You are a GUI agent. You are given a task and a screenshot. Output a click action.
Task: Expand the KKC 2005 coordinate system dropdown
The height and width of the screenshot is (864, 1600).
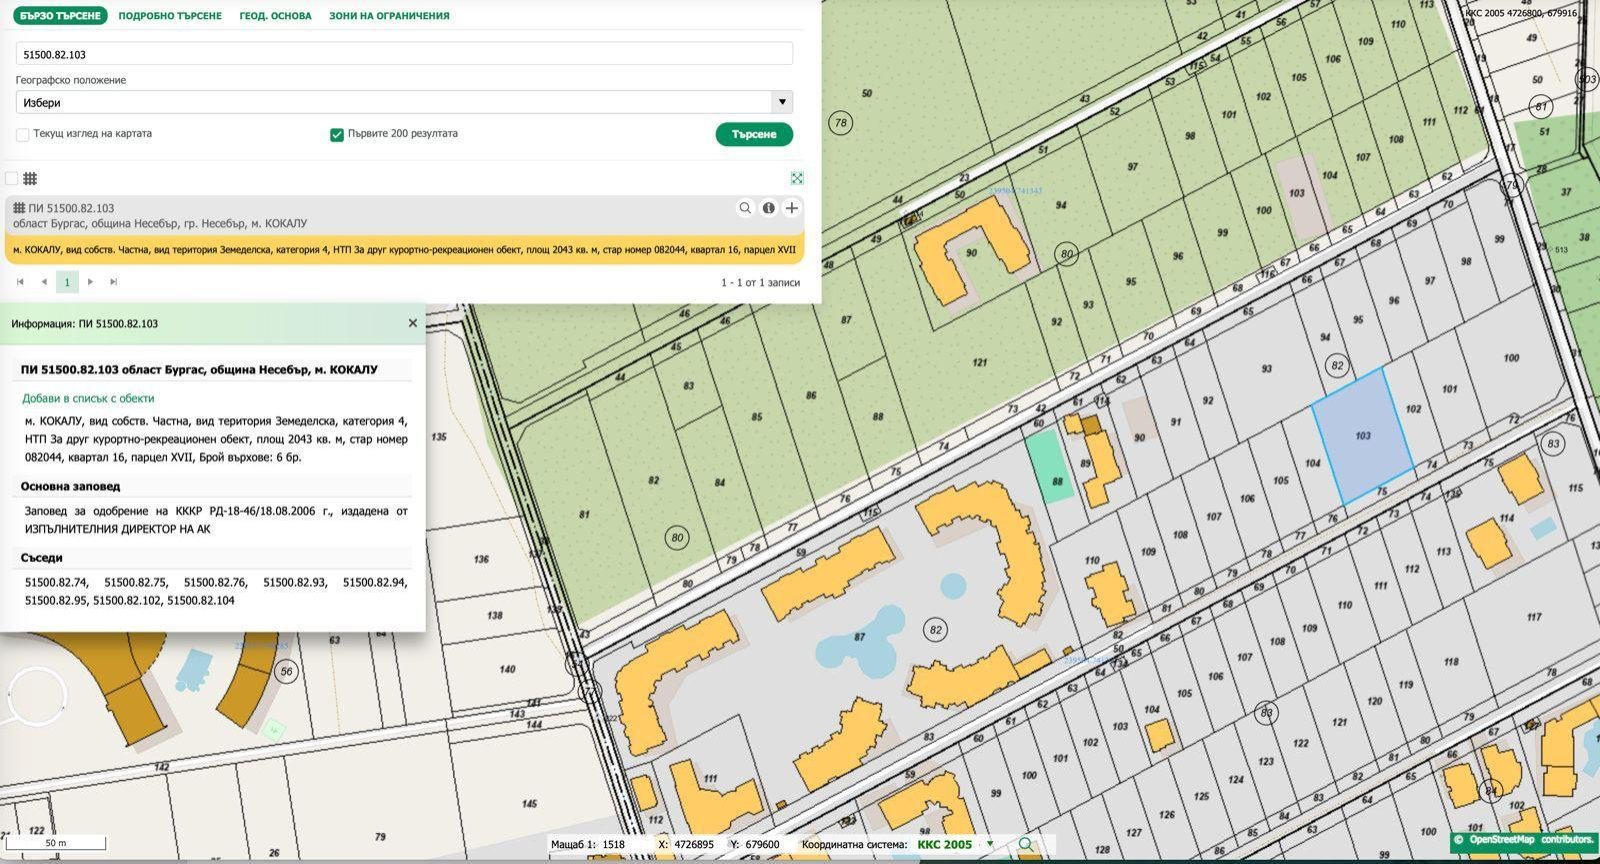990,844
